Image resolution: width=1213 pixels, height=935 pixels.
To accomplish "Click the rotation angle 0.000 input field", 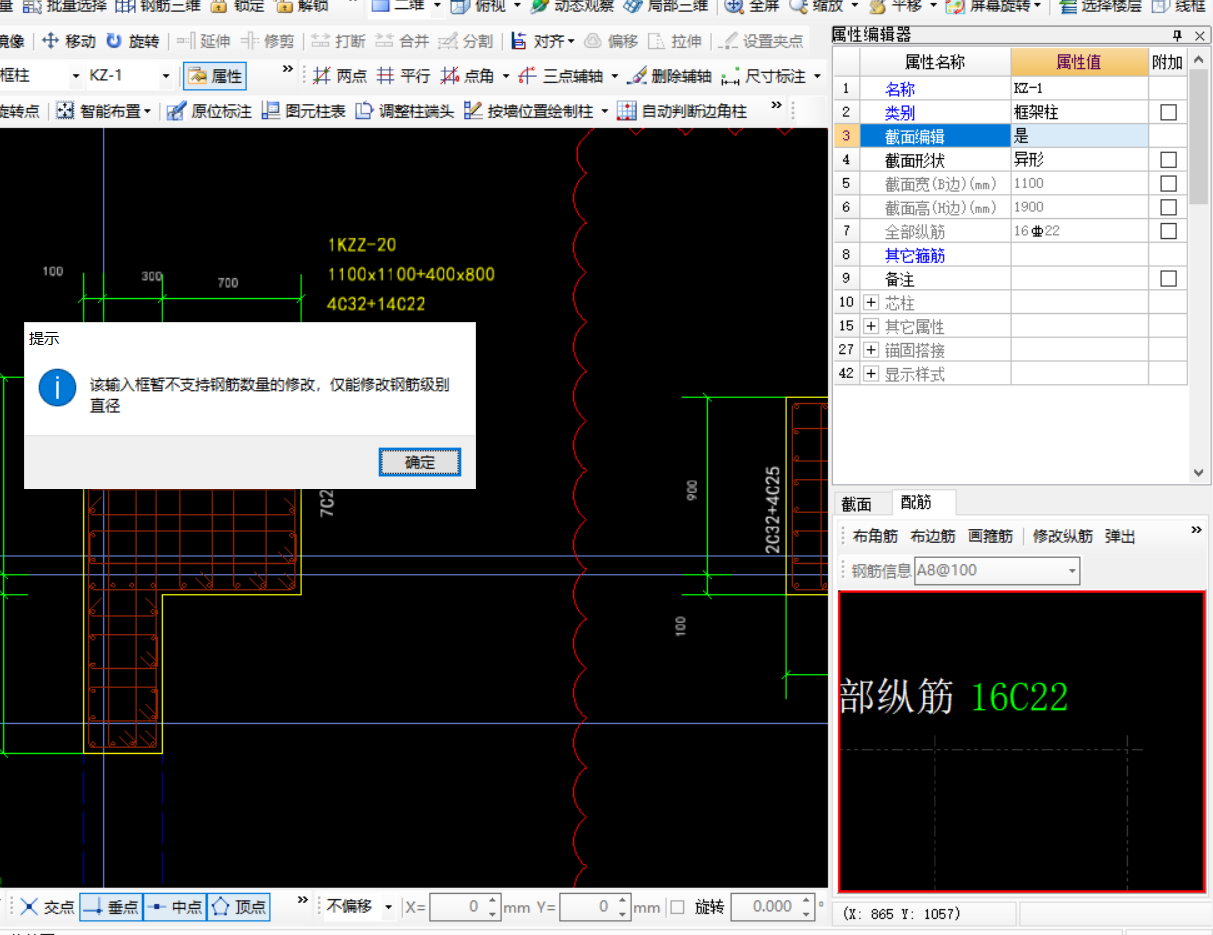I will tap(772, 907).
